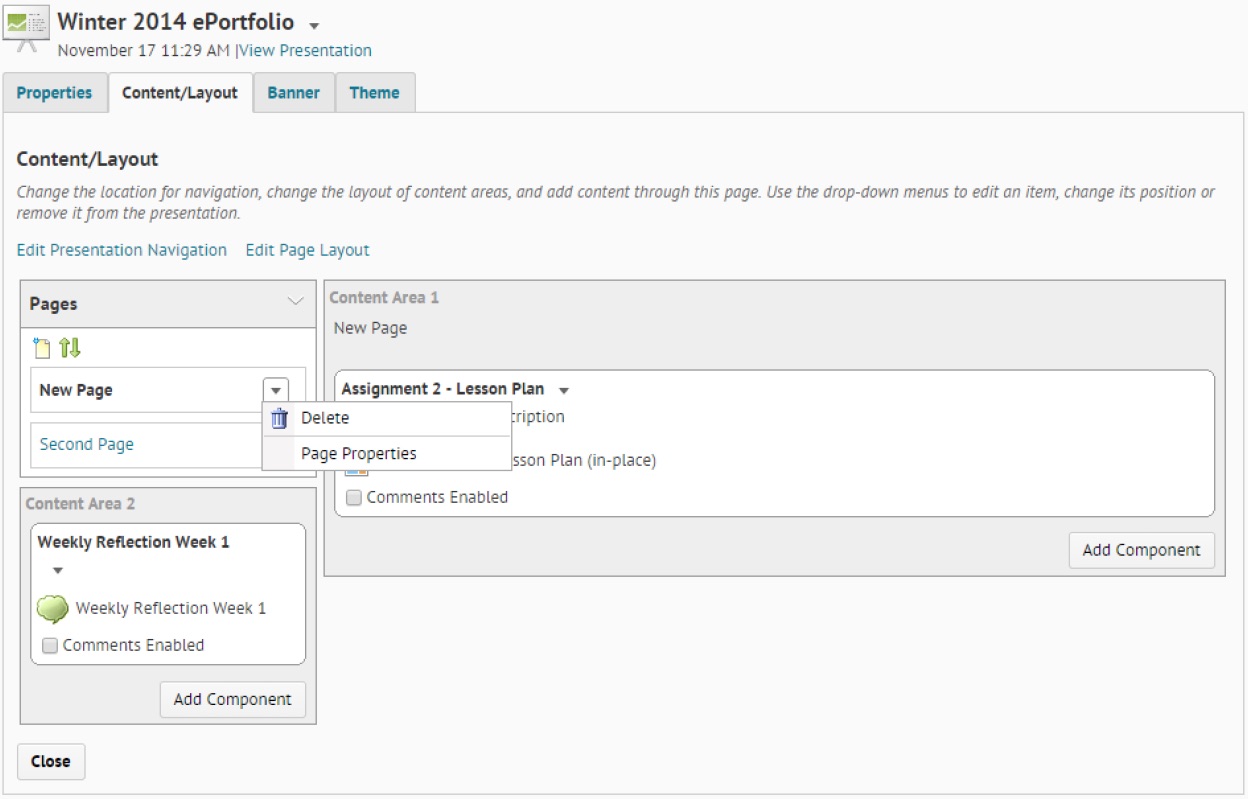Switch to the Banner tab

[x=293, y=93]
